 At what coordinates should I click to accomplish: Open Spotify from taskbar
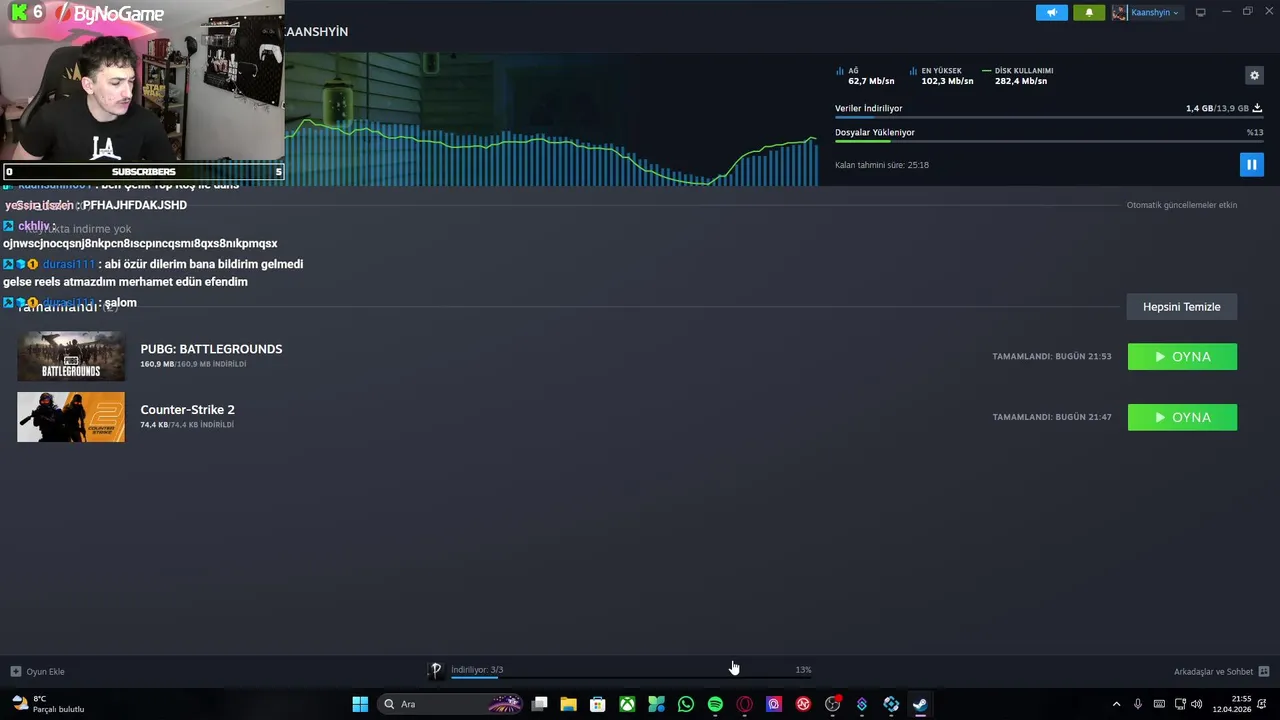pos(715,704)
